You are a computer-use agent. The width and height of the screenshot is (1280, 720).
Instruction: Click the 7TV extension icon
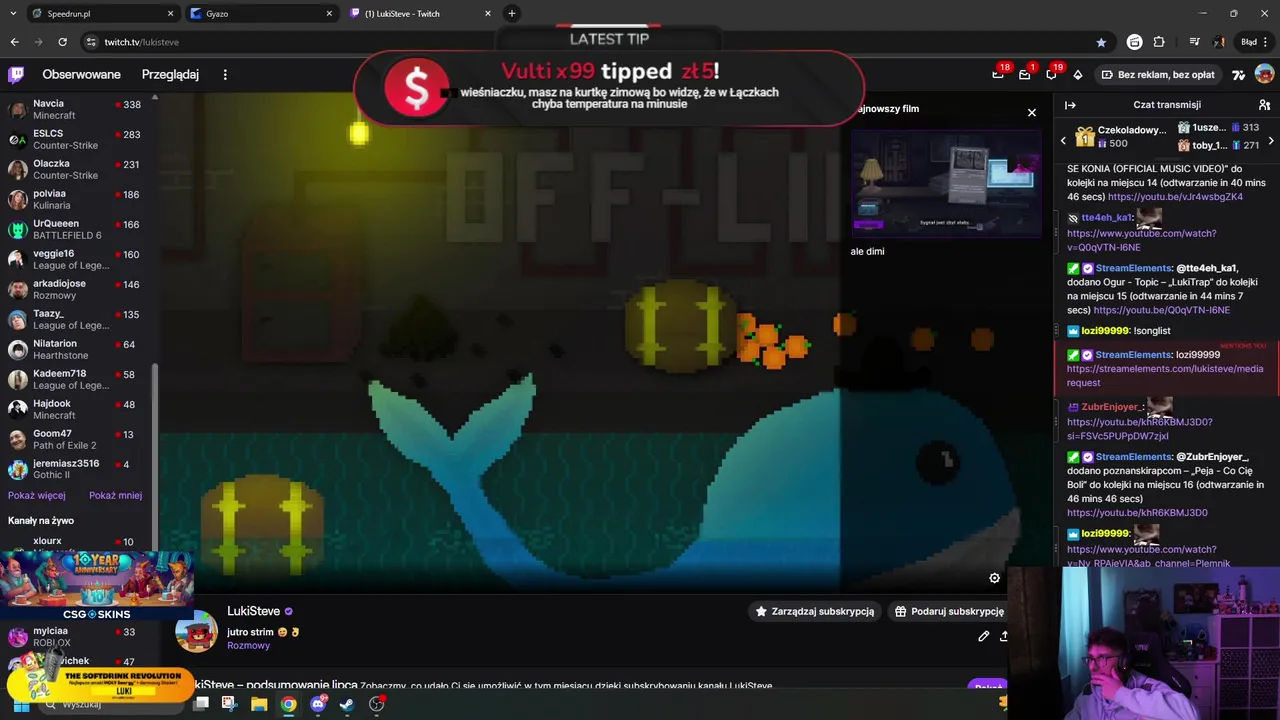coord(1239,74)
